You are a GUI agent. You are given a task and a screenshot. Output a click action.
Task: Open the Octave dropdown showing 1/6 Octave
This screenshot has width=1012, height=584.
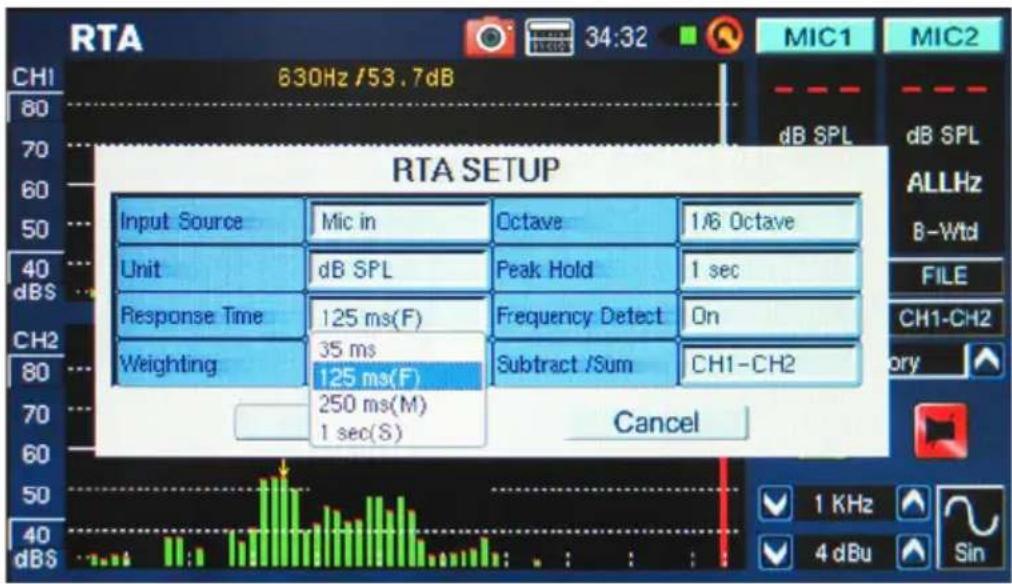pyautogui.click(x=769, y=222)
